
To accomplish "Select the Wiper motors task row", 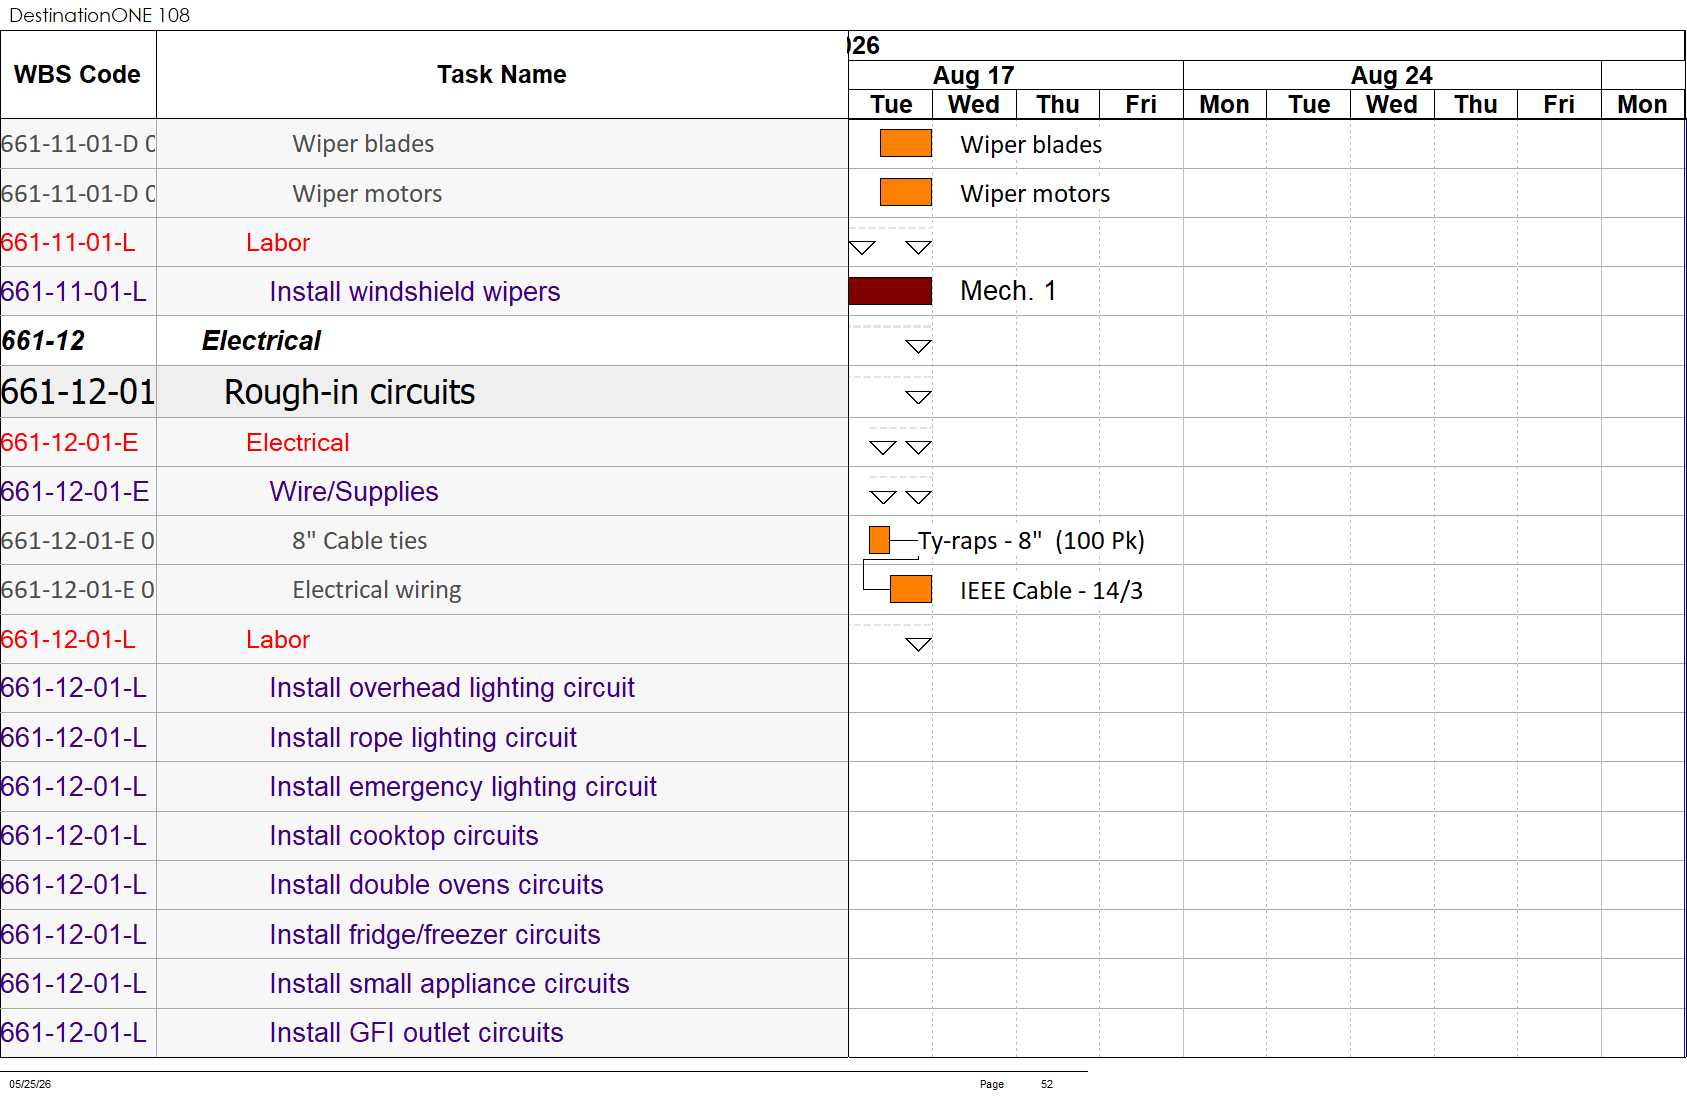I will click(424, 193).
